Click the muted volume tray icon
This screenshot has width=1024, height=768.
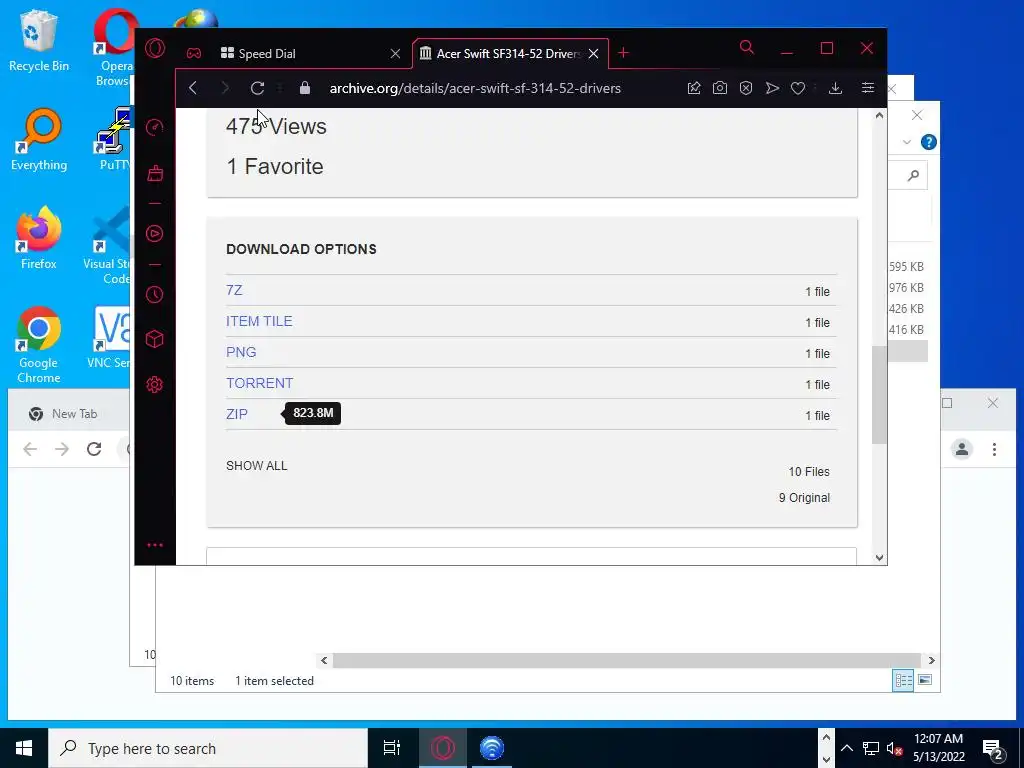pos(895,748)
